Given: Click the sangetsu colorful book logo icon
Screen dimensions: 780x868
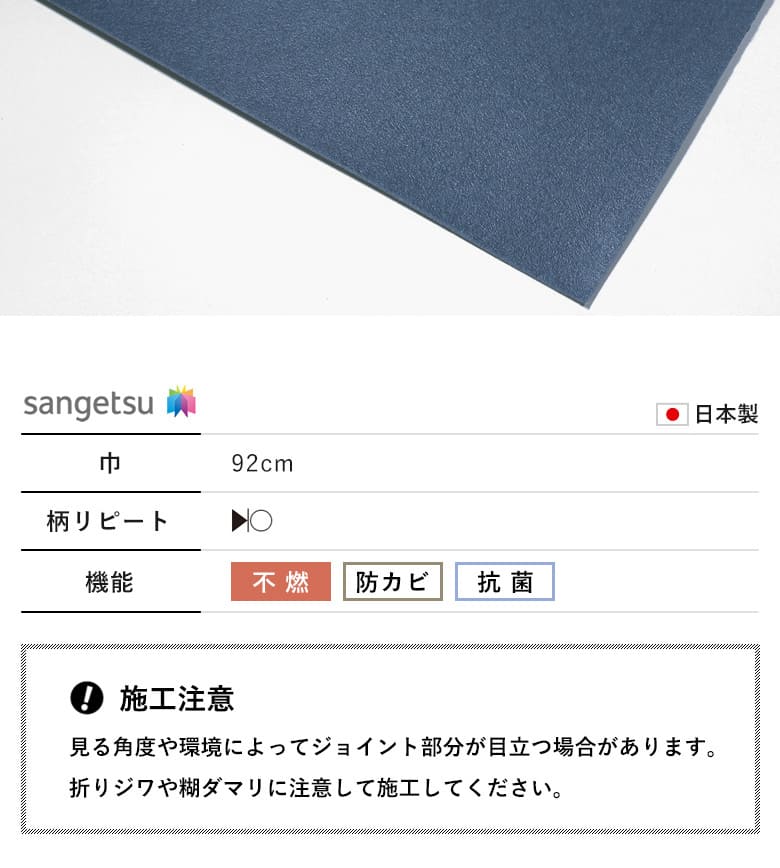Looking at the screenshot, I should click(182, 401).
